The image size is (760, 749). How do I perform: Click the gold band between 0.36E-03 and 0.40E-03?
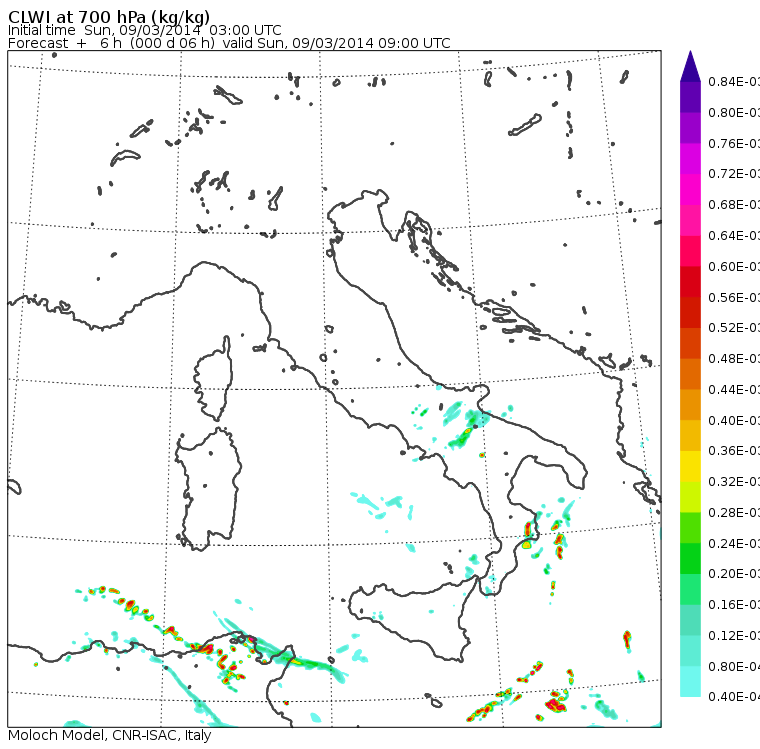(690, 436)
